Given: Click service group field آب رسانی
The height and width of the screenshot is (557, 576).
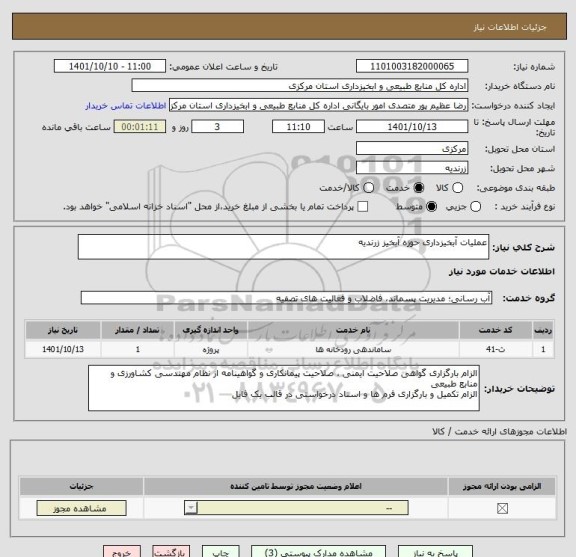Looking at the screenshot, I should pos(286,298).
